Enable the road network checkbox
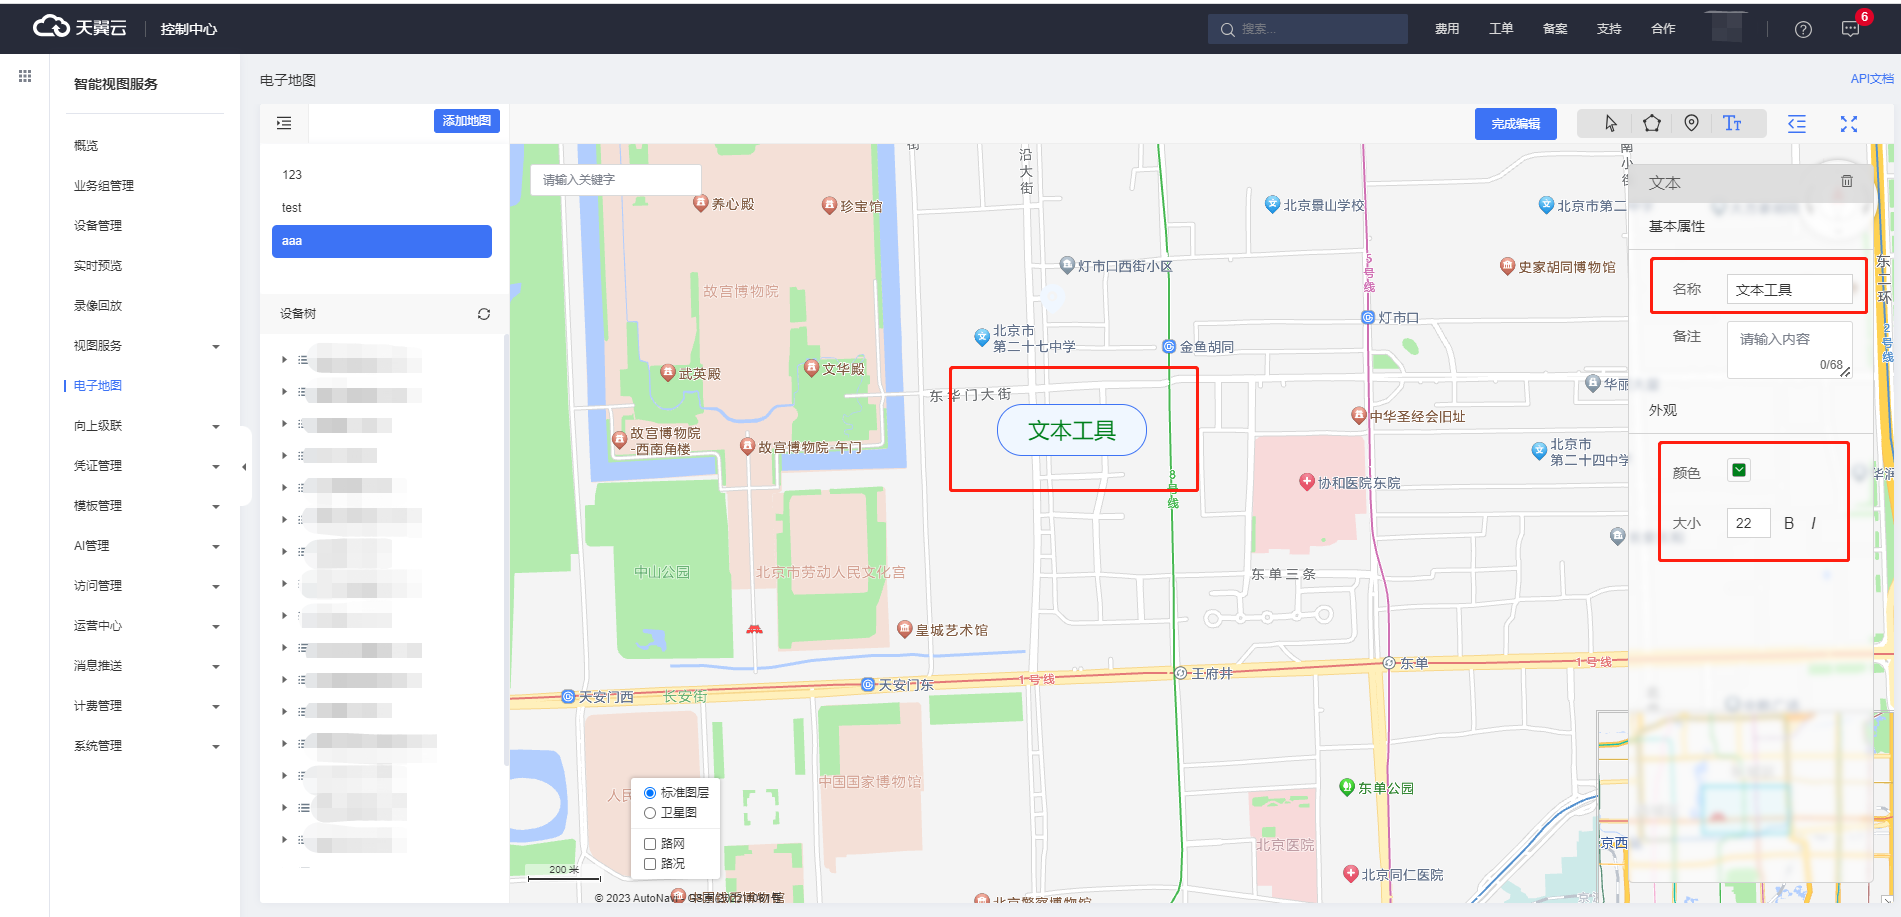 [650, 844]
